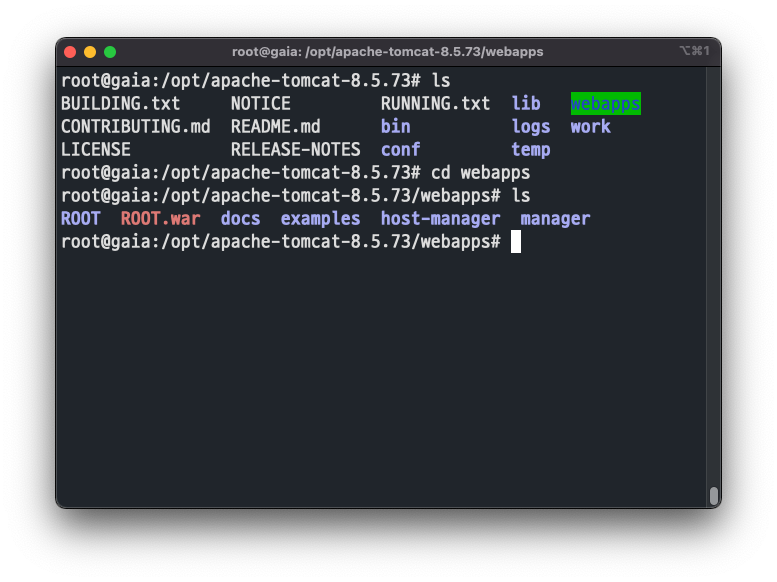This screenshot has height=582, width=777.
Task: Click the scrollbar thumb in terminal
Action: click(x=714, y=496)
